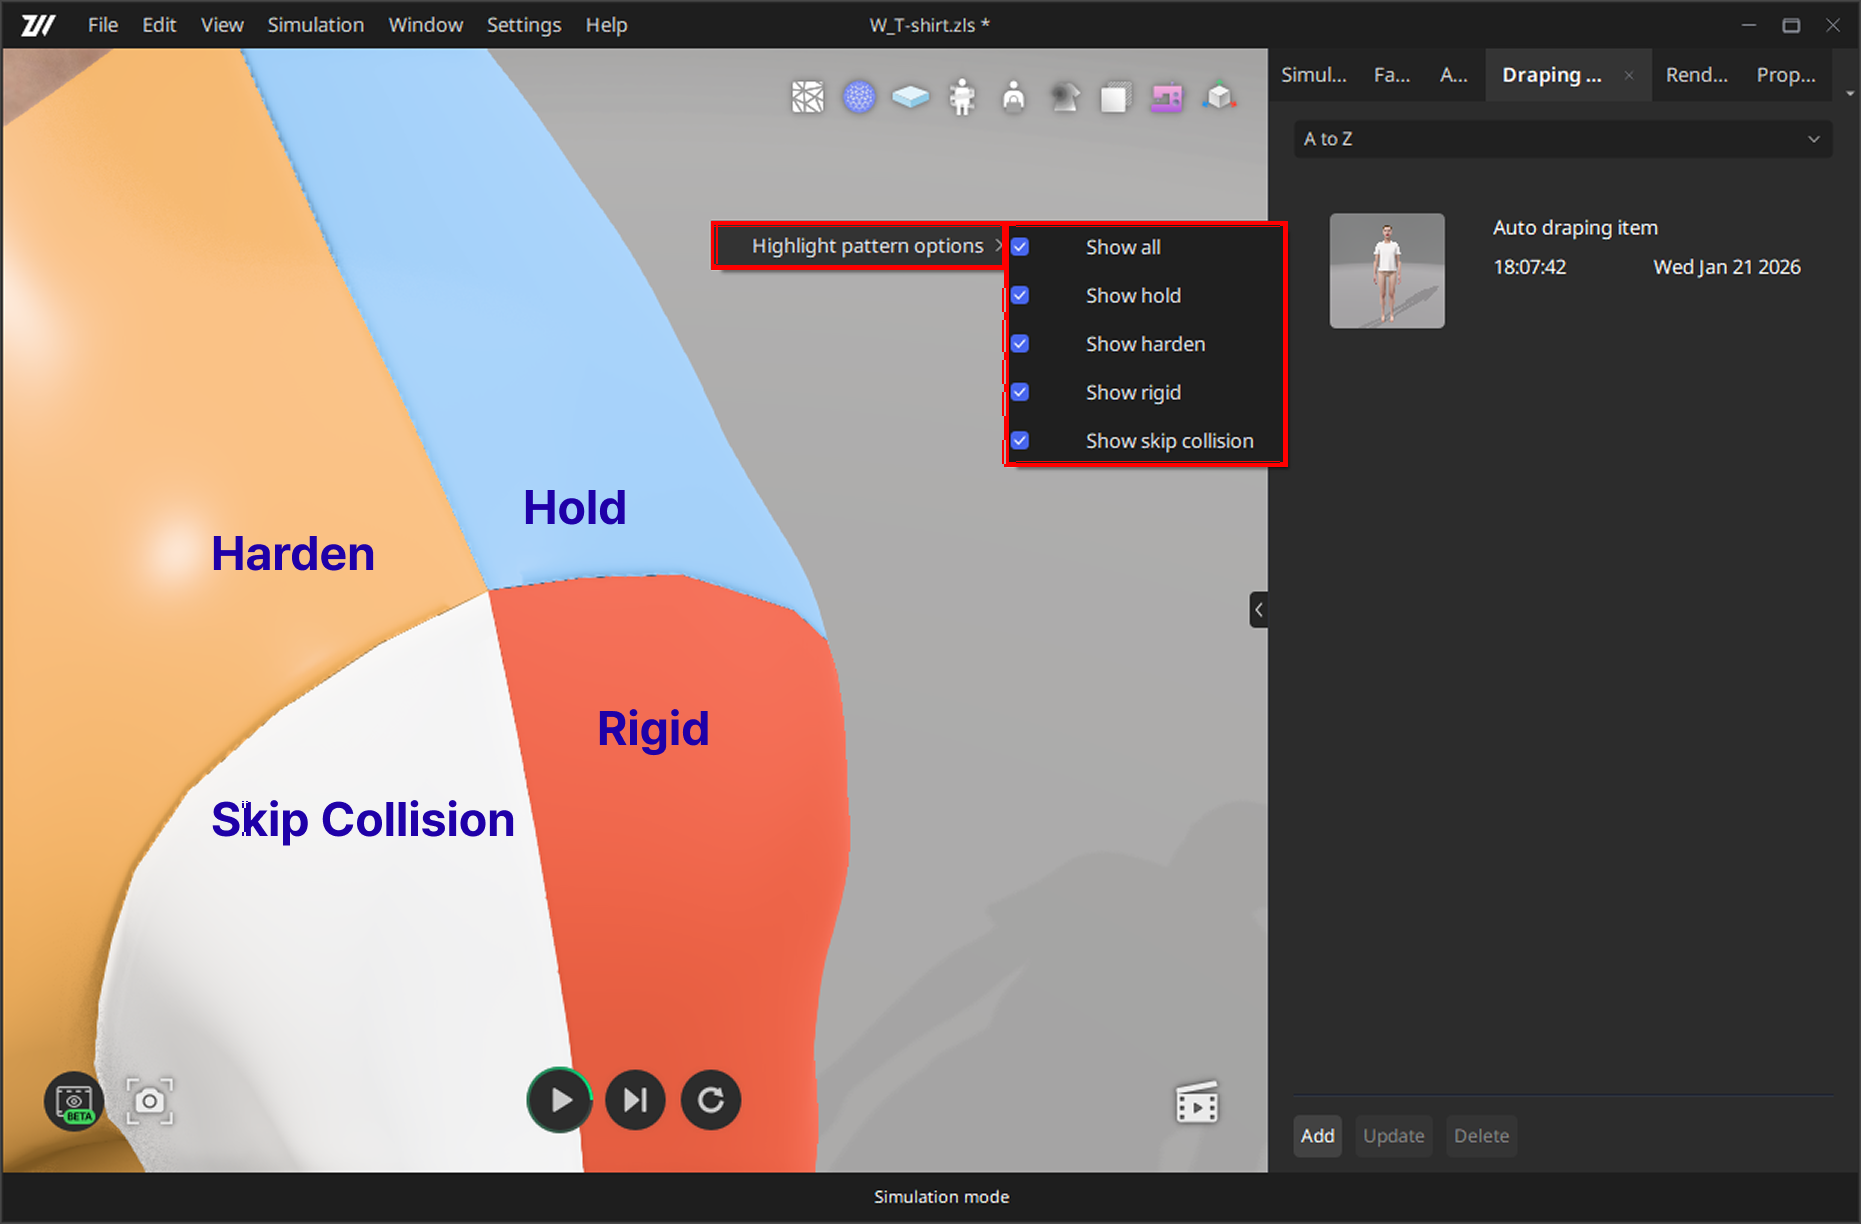Expand the Highlight pattern options submenu
The width and height of the screenshot is (1861, 1224).
point(866,246)
